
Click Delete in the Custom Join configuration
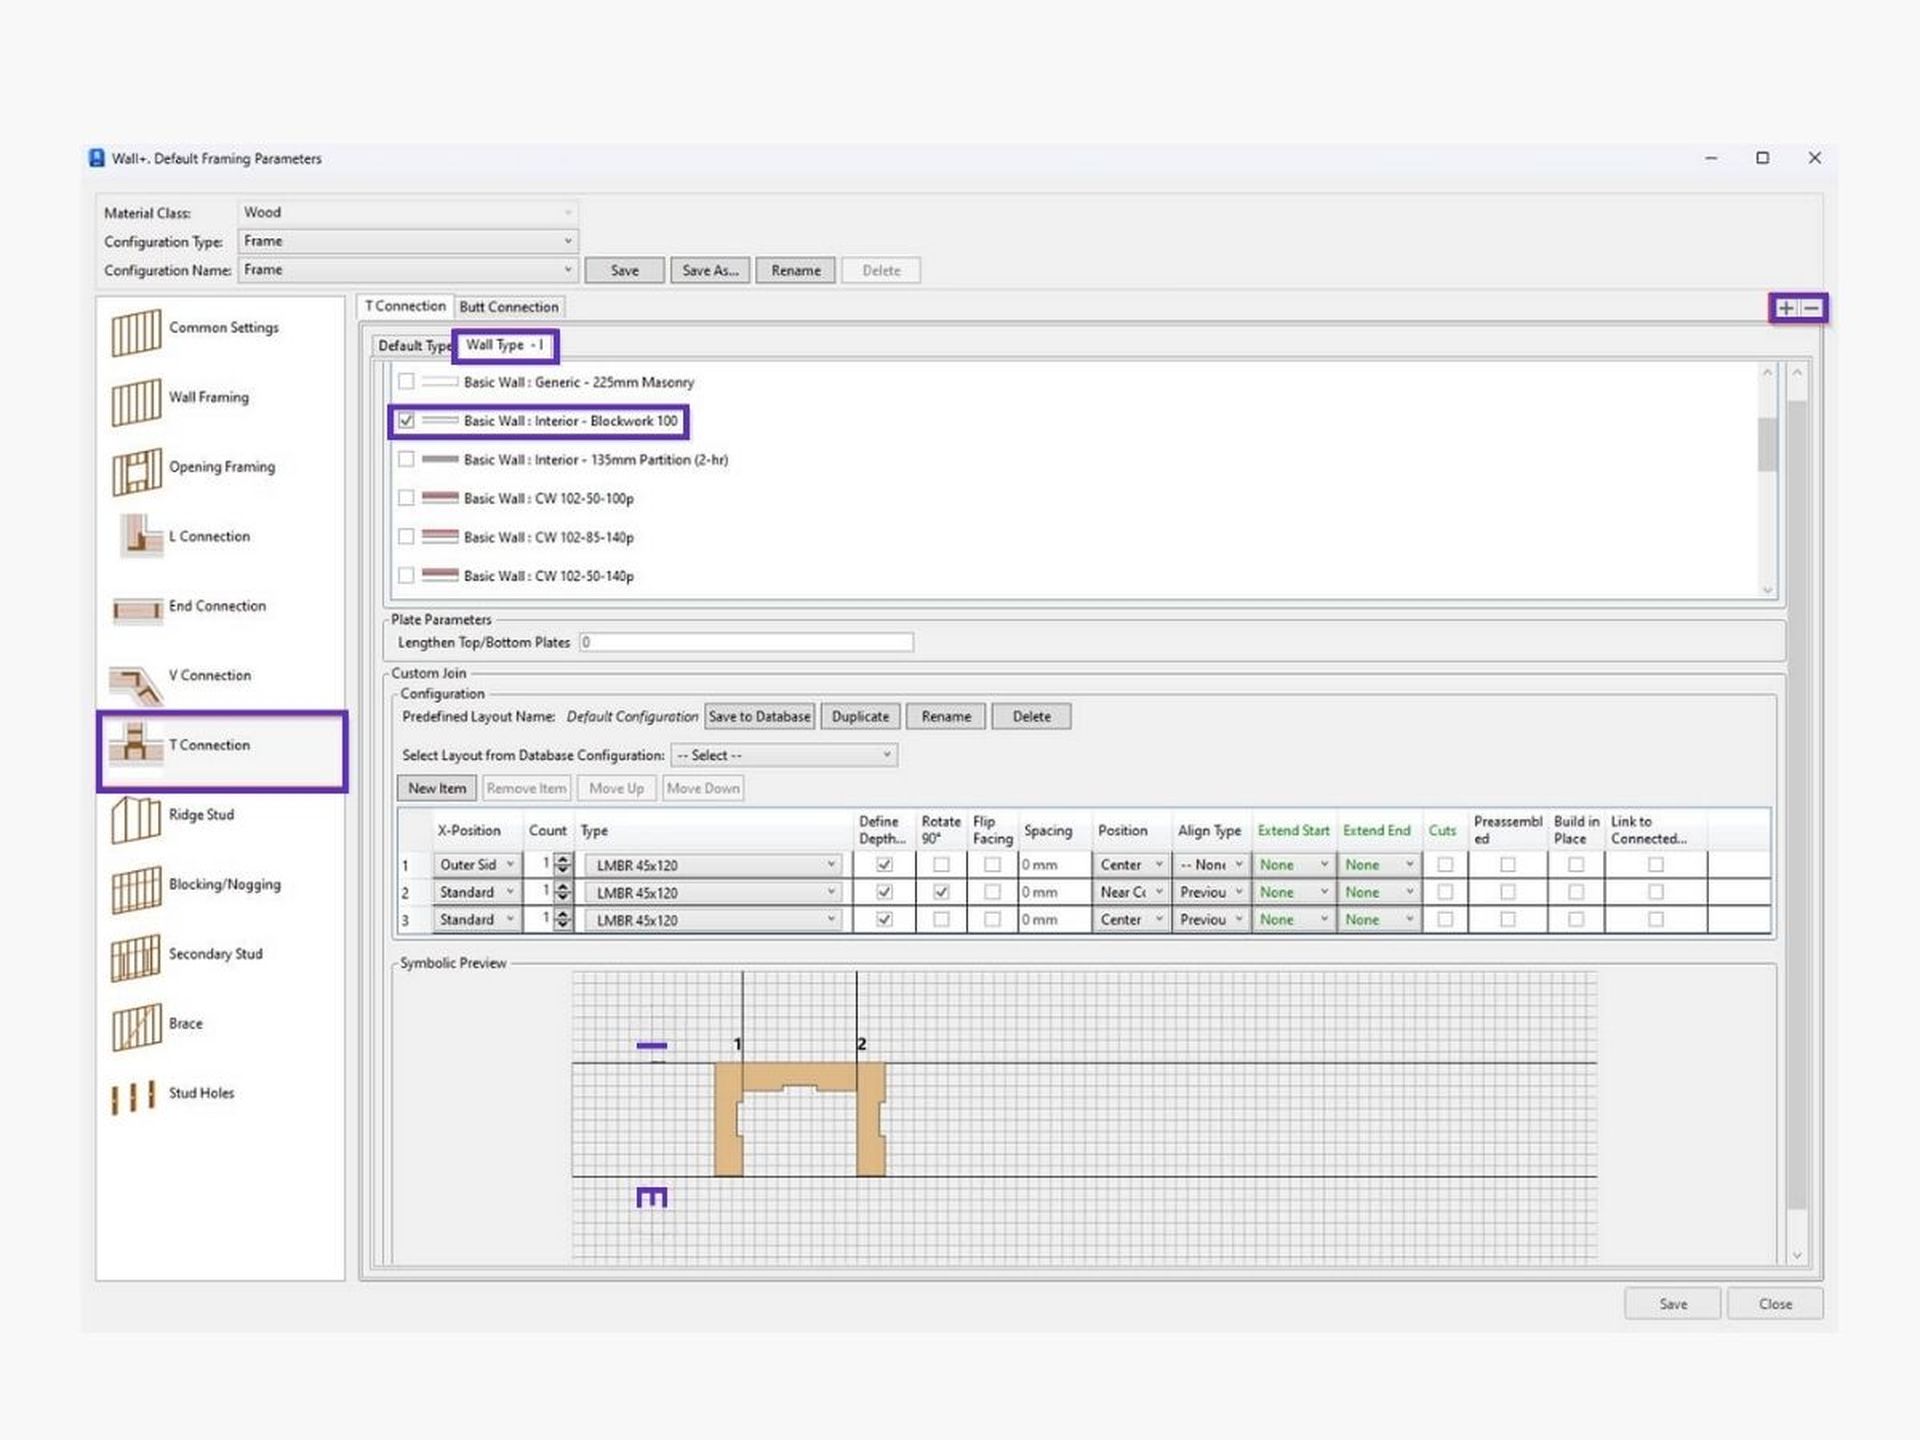pos(1031,716)
